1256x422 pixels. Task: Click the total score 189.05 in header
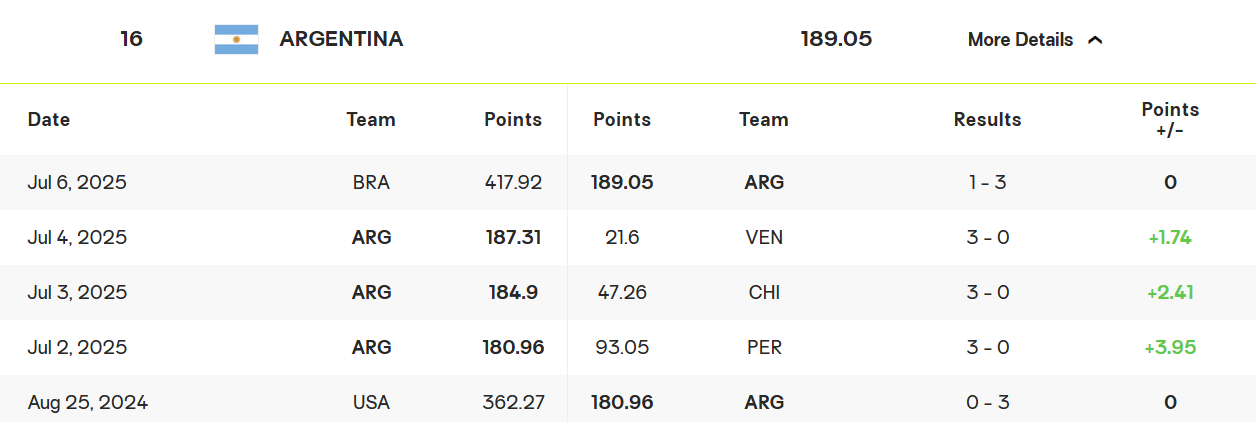coord(836,39)
